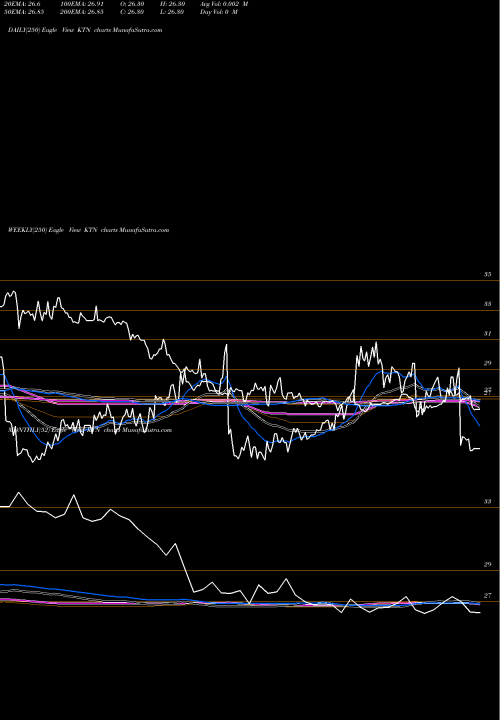Click the Day Vol reading

click(x=219, y=12)
